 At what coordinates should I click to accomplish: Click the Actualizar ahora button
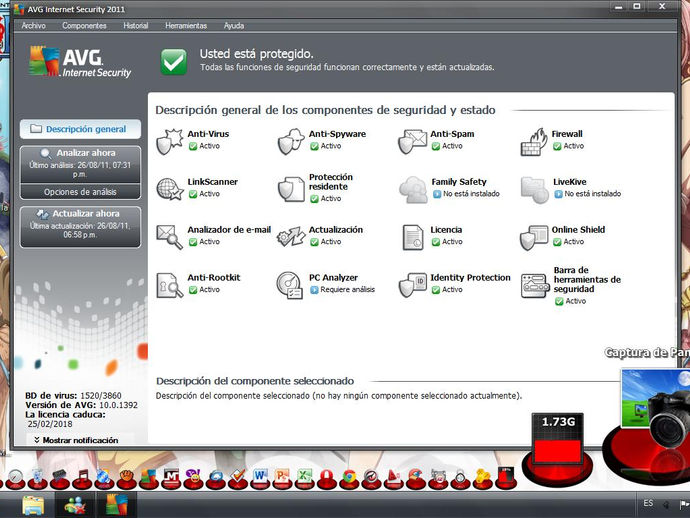tap(80, 227)
